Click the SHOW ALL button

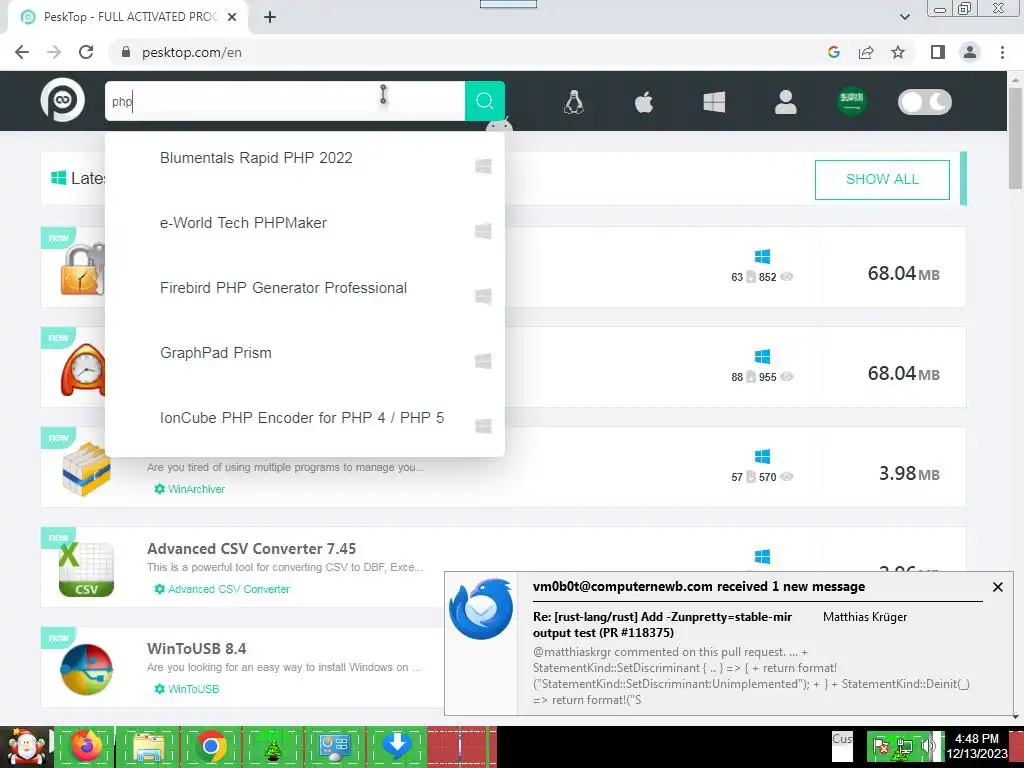[x=882, y=180]
